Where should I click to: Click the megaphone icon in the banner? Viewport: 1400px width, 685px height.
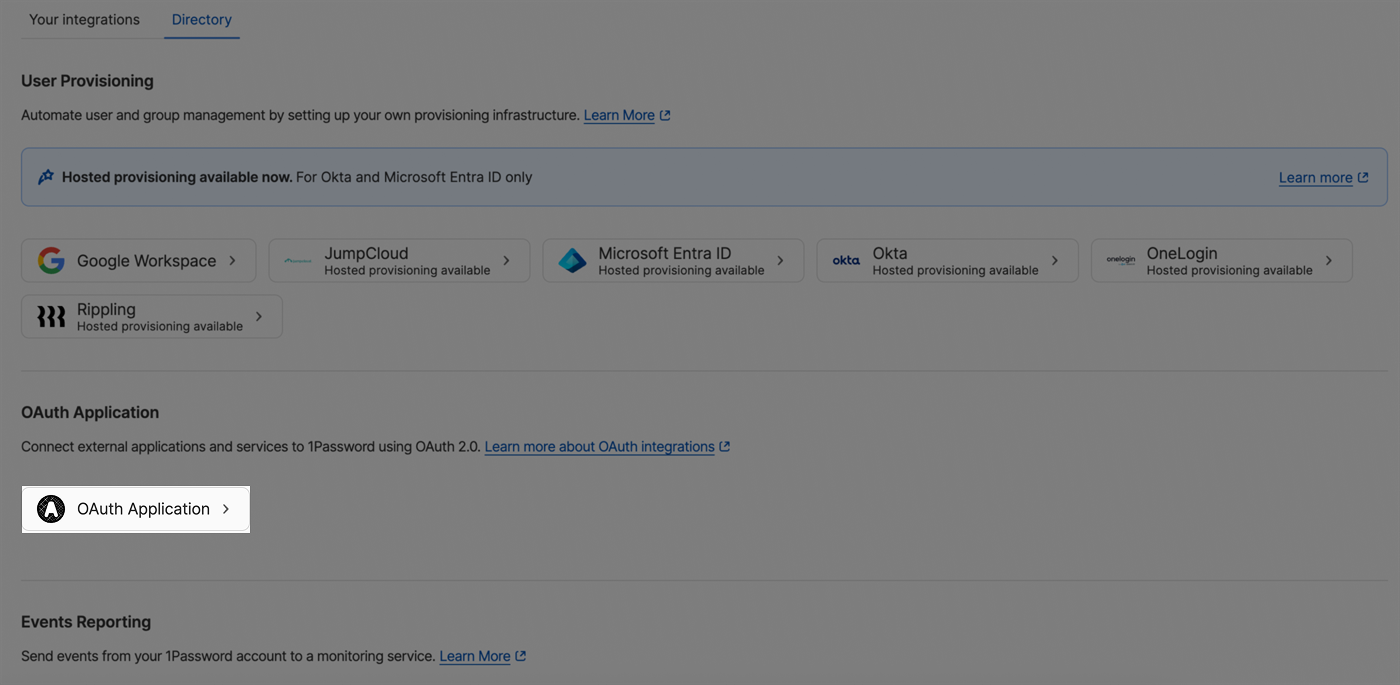44,176
